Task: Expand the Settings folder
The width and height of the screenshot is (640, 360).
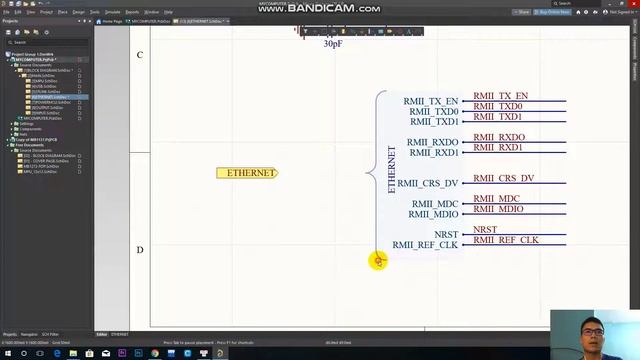Action: coord(12,124)
